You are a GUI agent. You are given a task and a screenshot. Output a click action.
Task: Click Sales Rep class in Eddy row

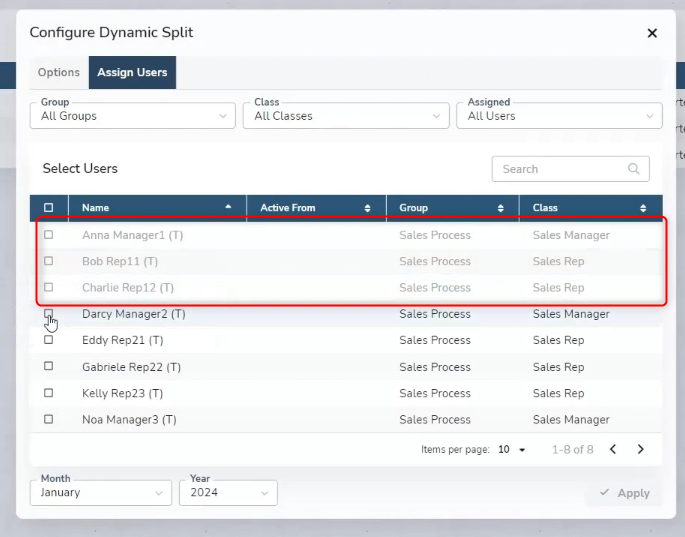(558, 340)
